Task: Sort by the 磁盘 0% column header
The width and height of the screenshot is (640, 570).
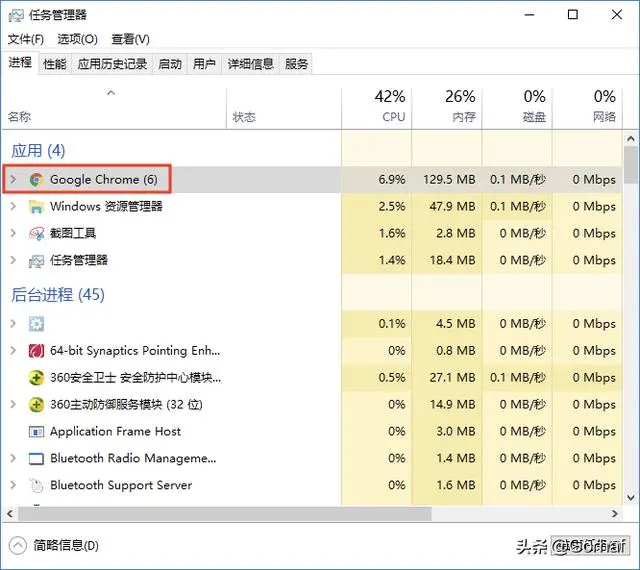Action: coord(517,108)
